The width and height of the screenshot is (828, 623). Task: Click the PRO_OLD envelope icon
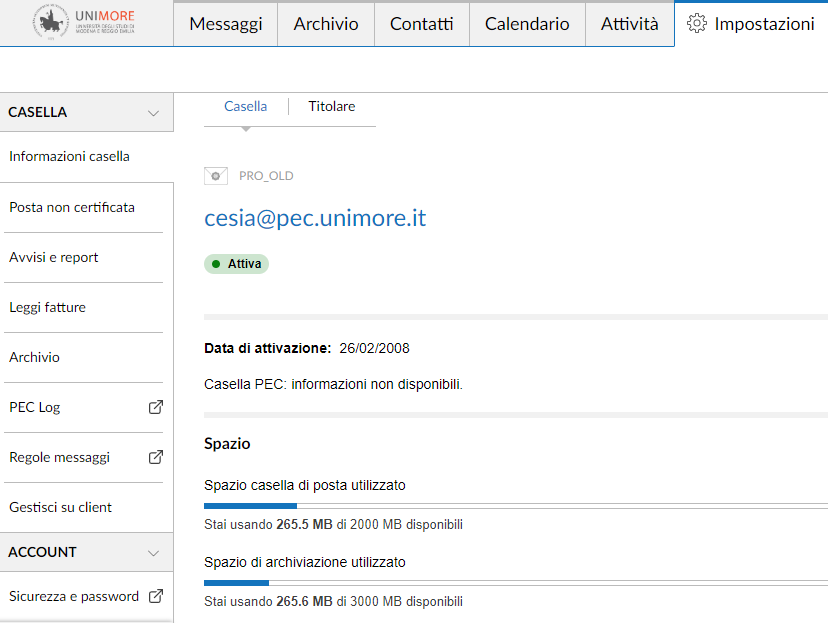click(x=215, y=176)
